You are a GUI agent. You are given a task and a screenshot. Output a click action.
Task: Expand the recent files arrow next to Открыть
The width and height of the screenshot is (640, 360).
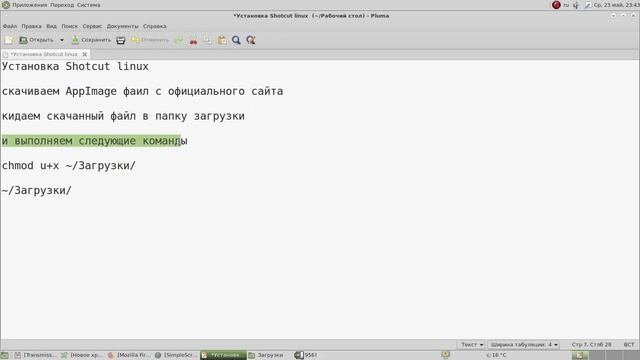pos(62,40)
